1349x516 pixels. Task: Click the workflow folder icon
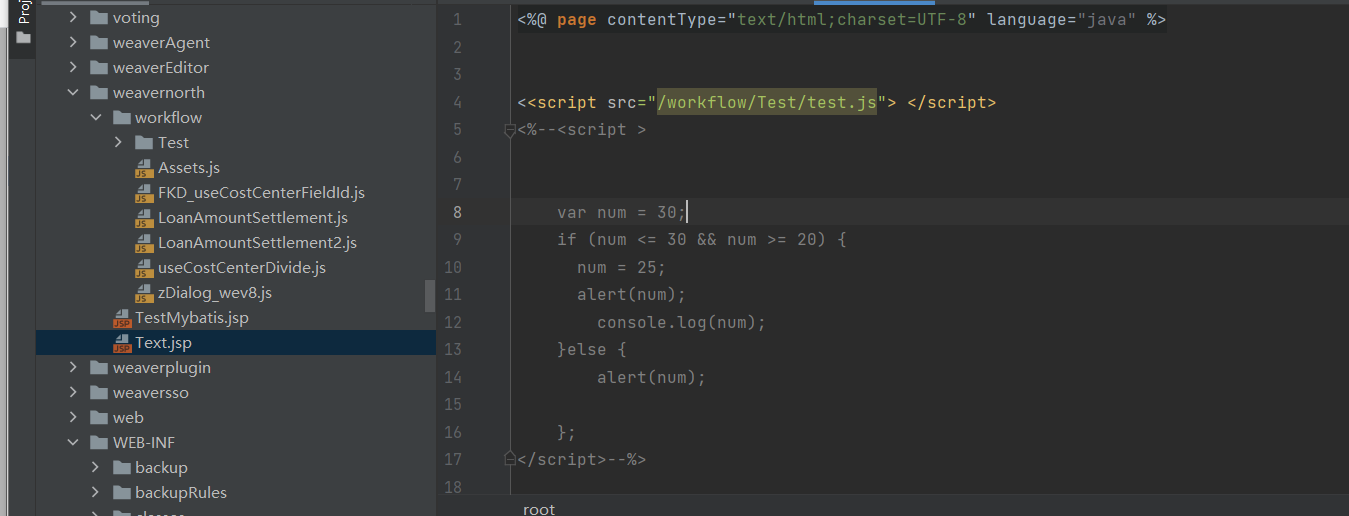(x=121, y=118)
